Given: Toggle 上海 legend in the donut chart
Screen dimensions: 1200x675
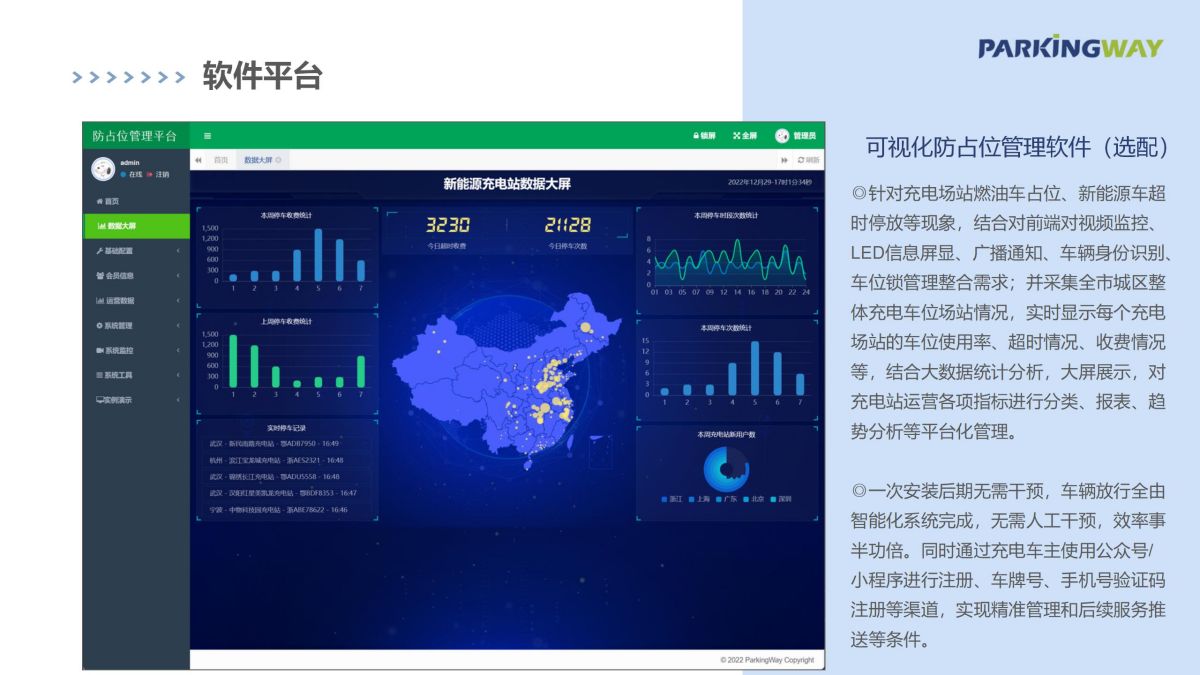Looking at the screenshot, I should pyautogui.click(x=700, y=498).
